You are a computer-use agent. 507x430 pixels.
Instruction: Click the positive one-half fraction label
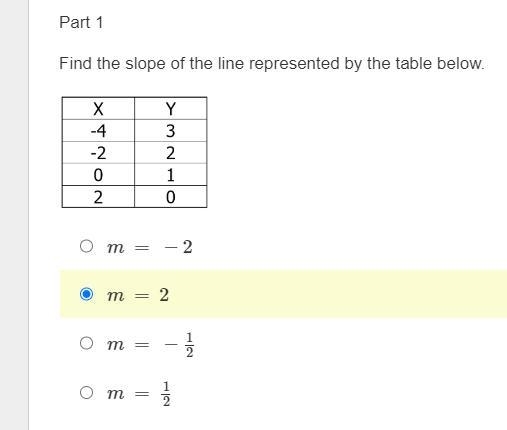pyautogui.click(x=139, y=394)
